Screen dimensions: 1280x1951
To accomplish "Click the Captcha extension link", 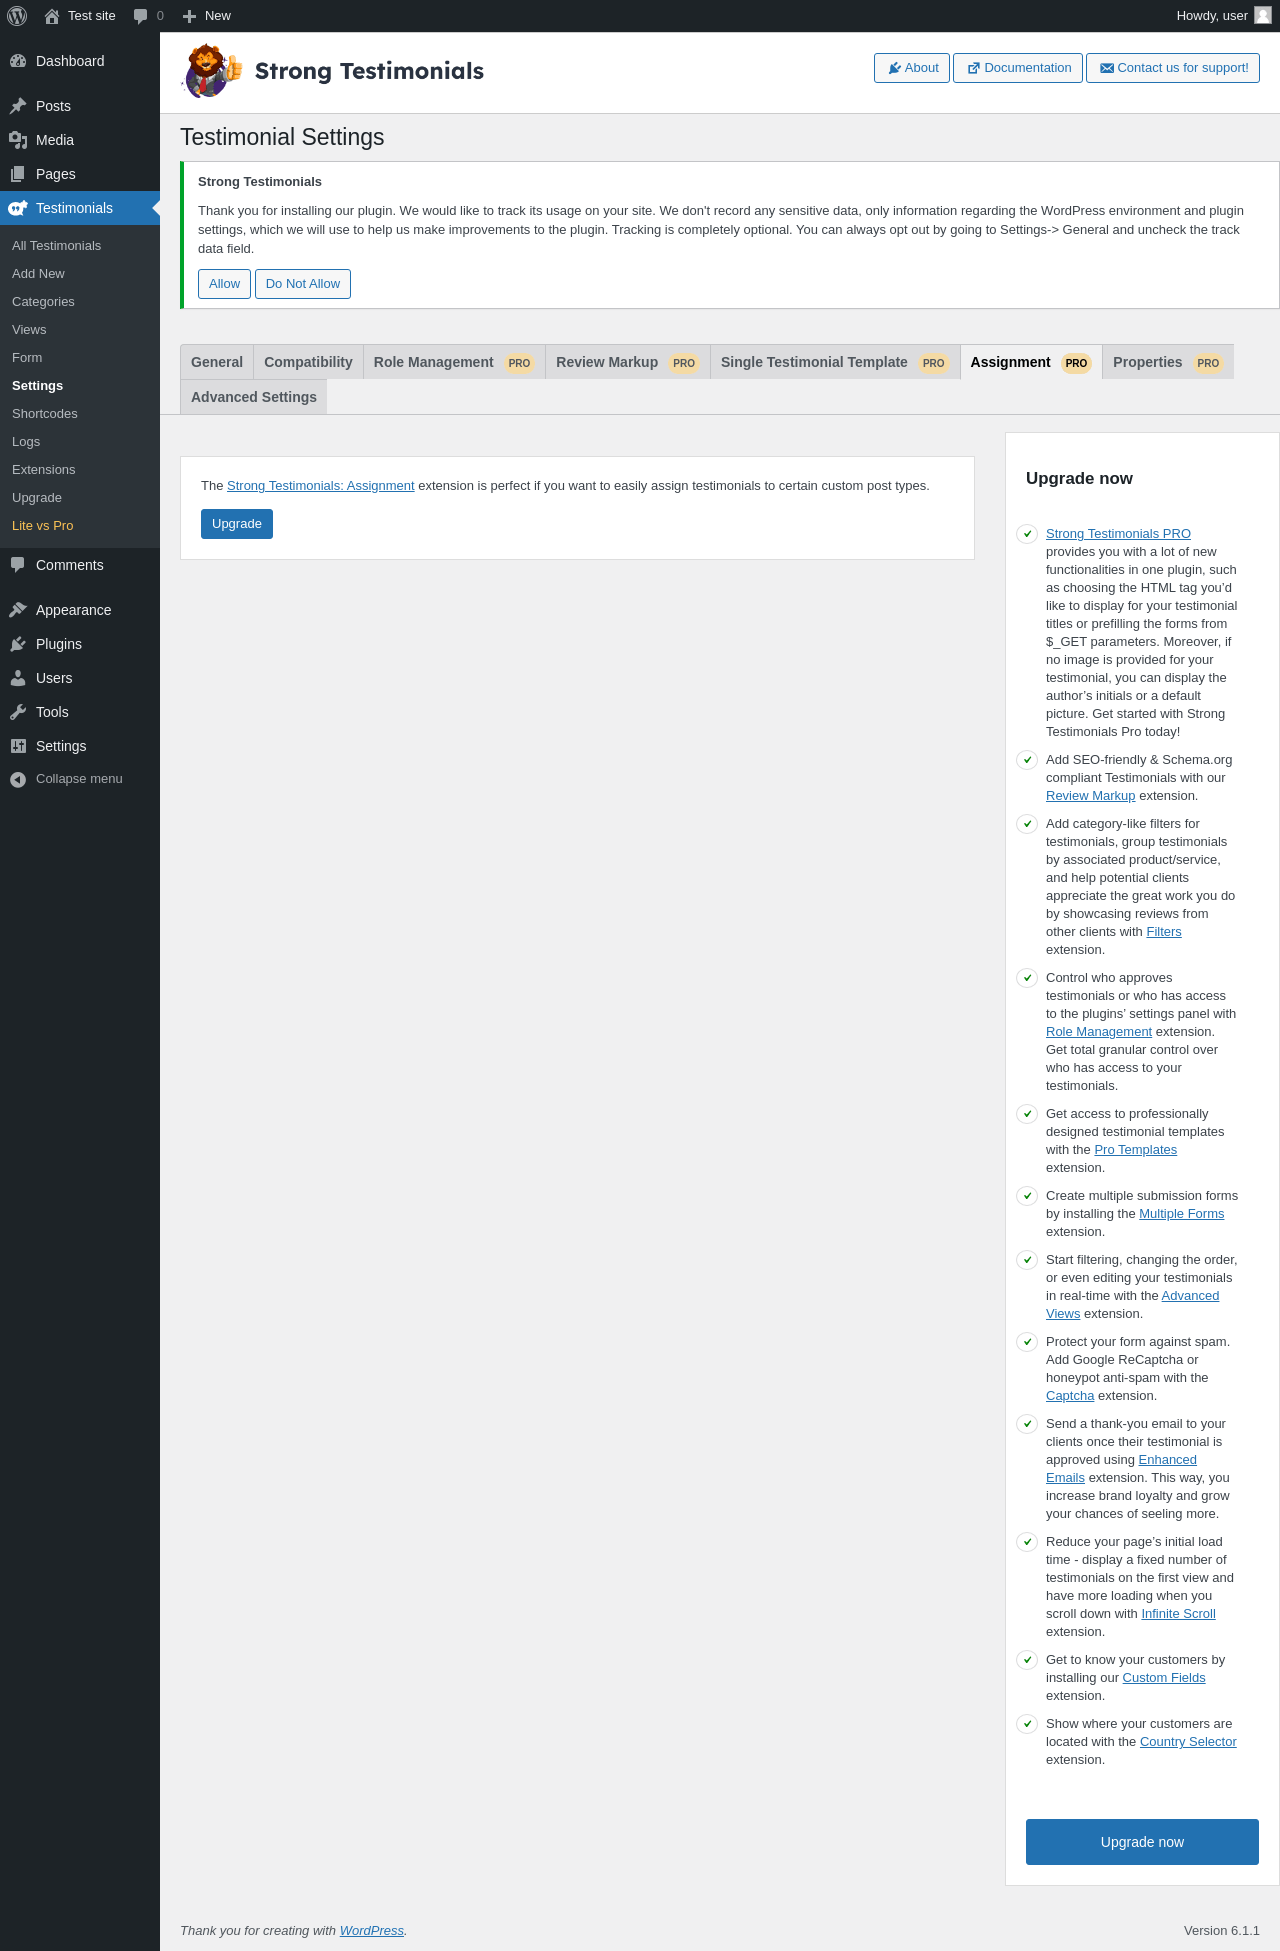I will pyautogui.click(x=1070, y=1396).
